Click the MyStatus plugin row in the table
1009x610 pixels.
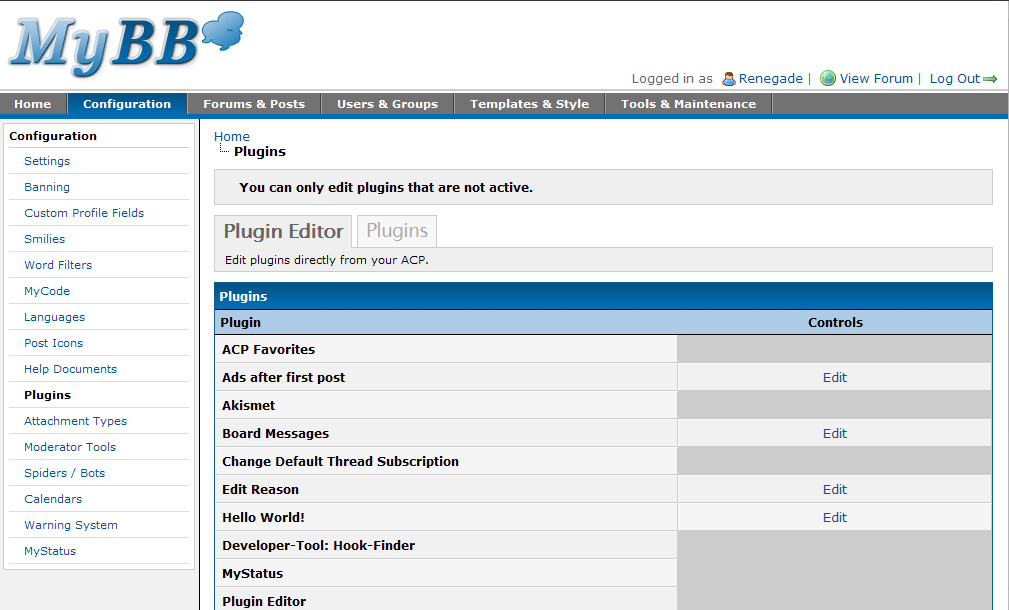click(x=603, y=573)
